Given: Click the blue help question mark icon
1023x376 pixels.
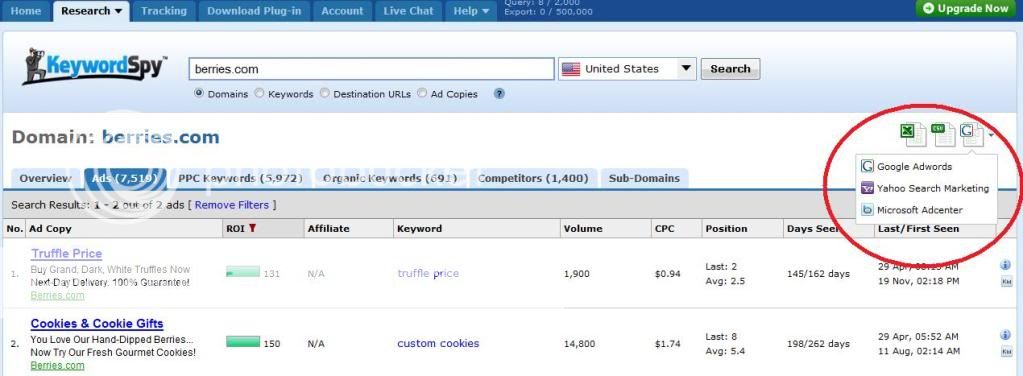Looking at the screenshot, I should [x=499, y=93].
